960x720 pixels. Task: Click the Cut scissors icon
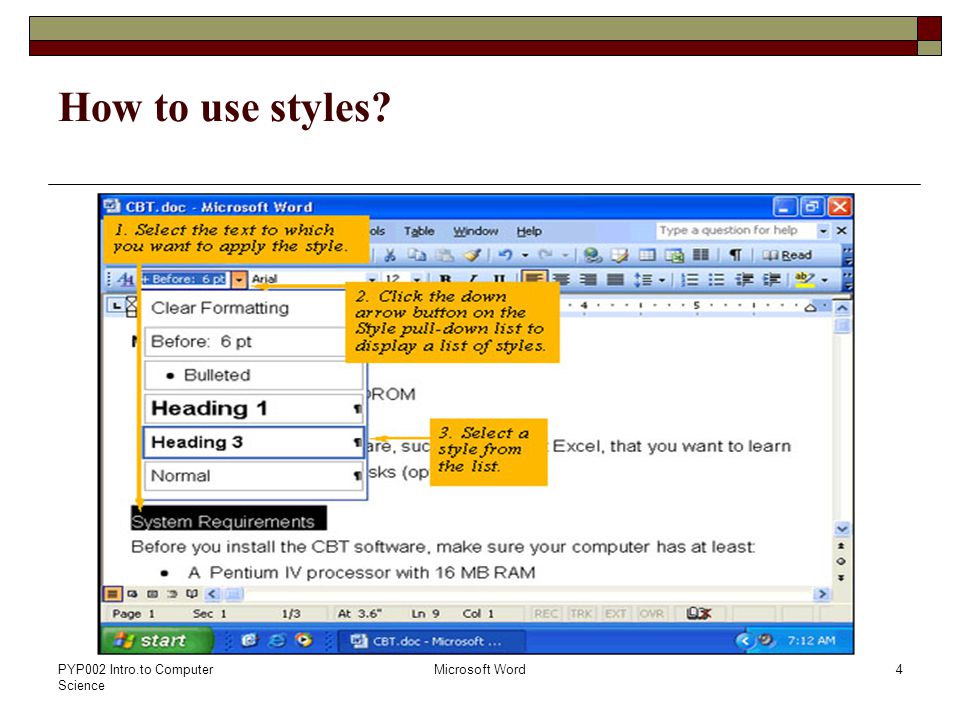click(x=389, y=255)
